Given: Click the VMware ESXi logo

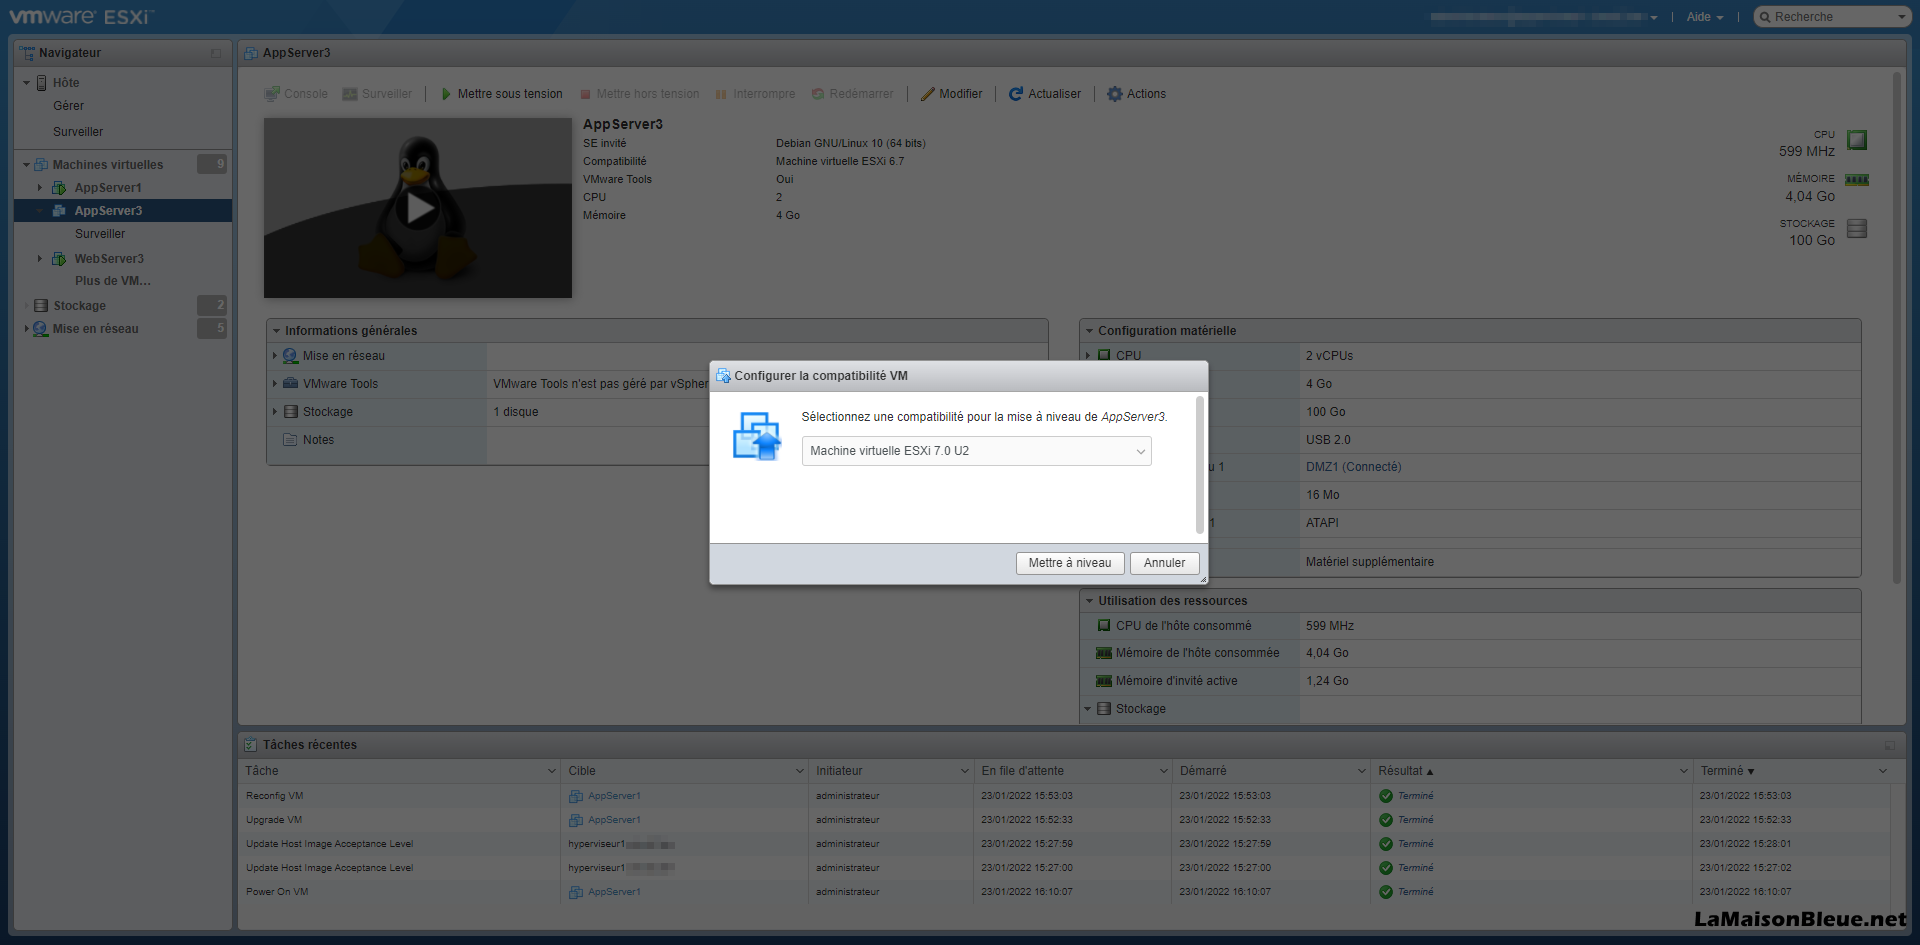Looking at the screenshot, I should click(81, 17).
